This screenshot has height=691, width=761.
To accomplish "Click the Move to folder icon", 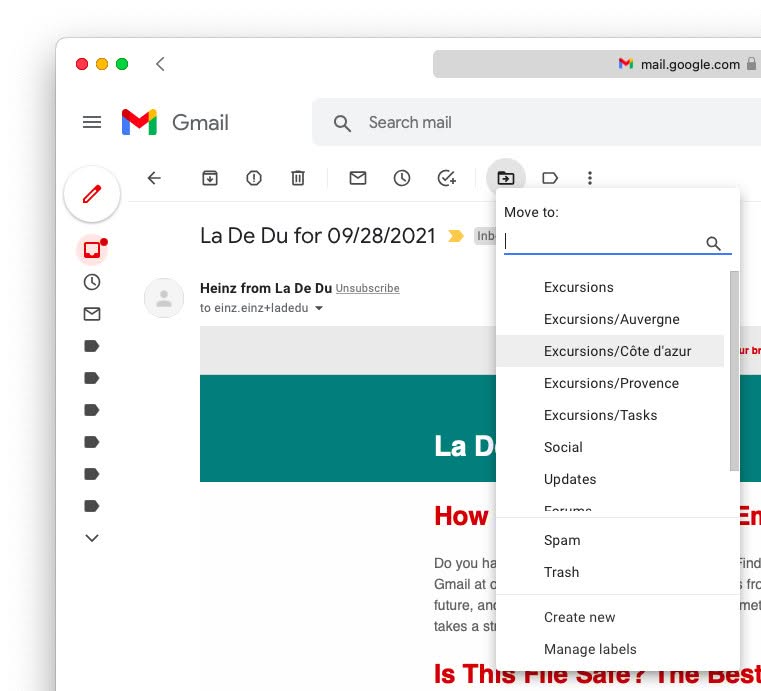I will [x=506, y=178].
